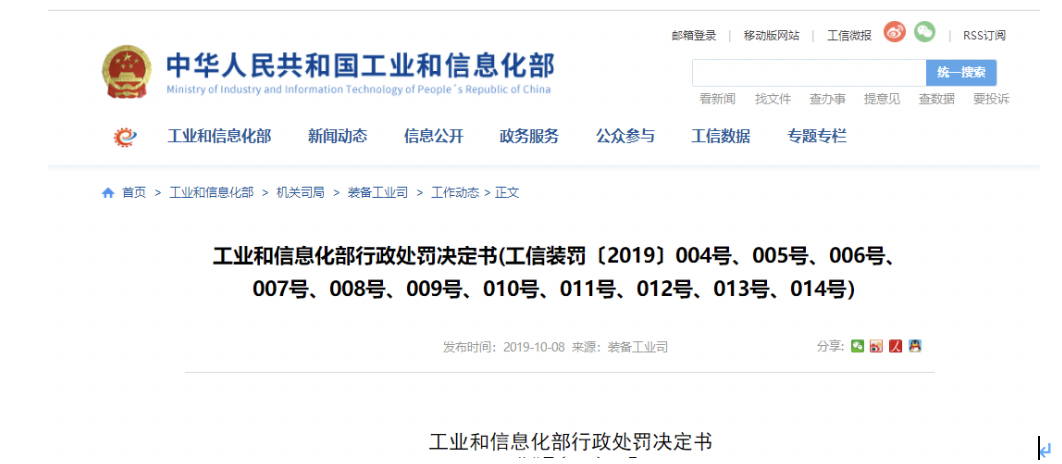Open 邮箱登录 link
Viewport: 1062px width, 464px height.
[694, 36]
